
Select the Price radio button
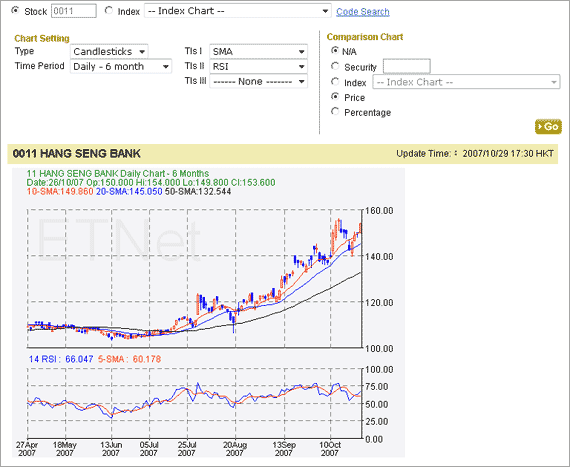(335, 96)
